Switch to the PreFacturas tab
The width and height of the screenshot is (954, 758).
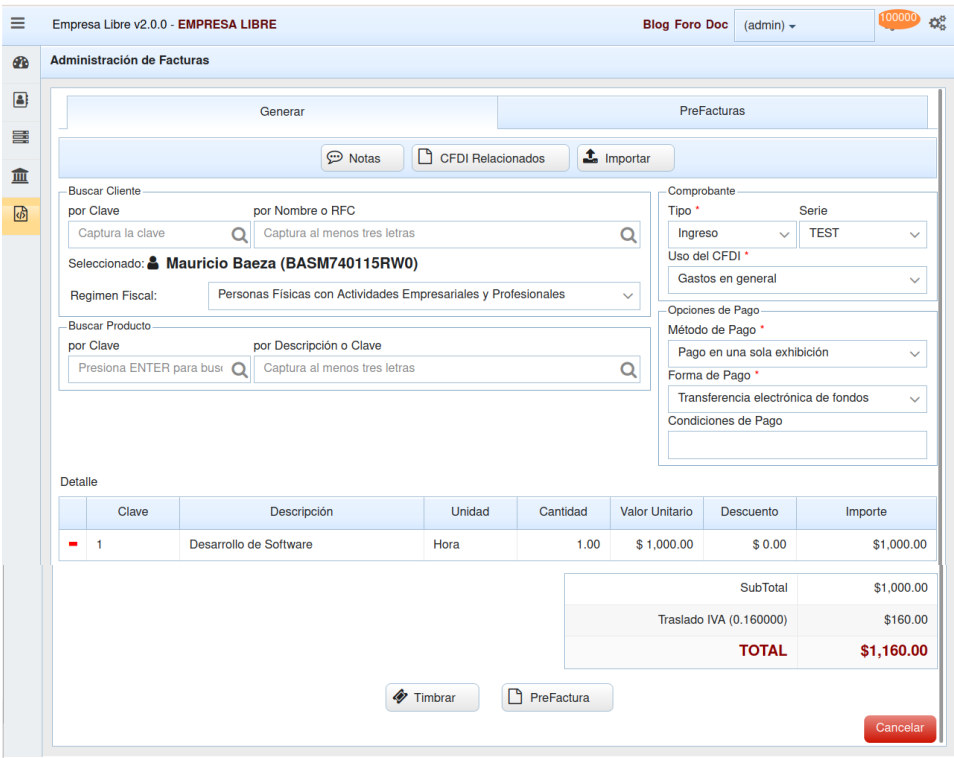tap(712, 112)
